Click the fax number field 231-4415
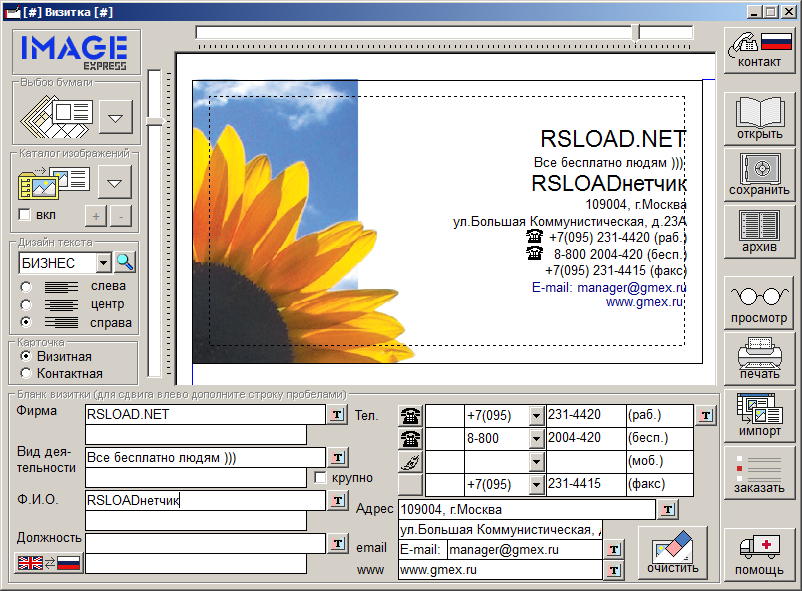 [586, 484]
